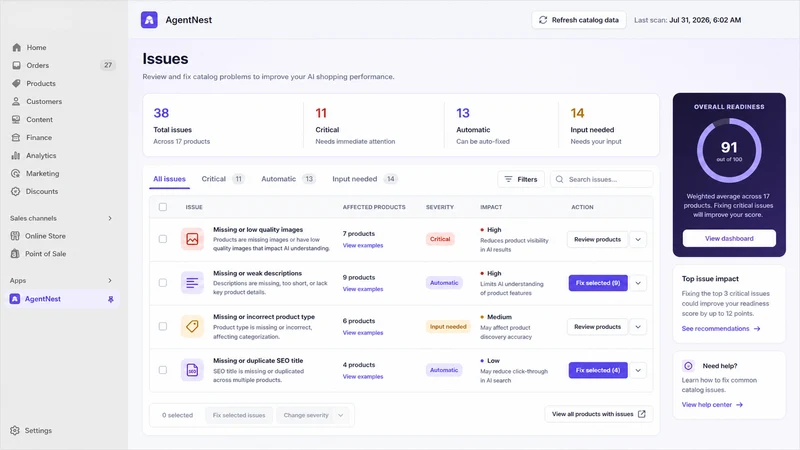This screenshot has width=800, height=450.
Task: Click the 38 Total issues stat
Action: (182, 126)
